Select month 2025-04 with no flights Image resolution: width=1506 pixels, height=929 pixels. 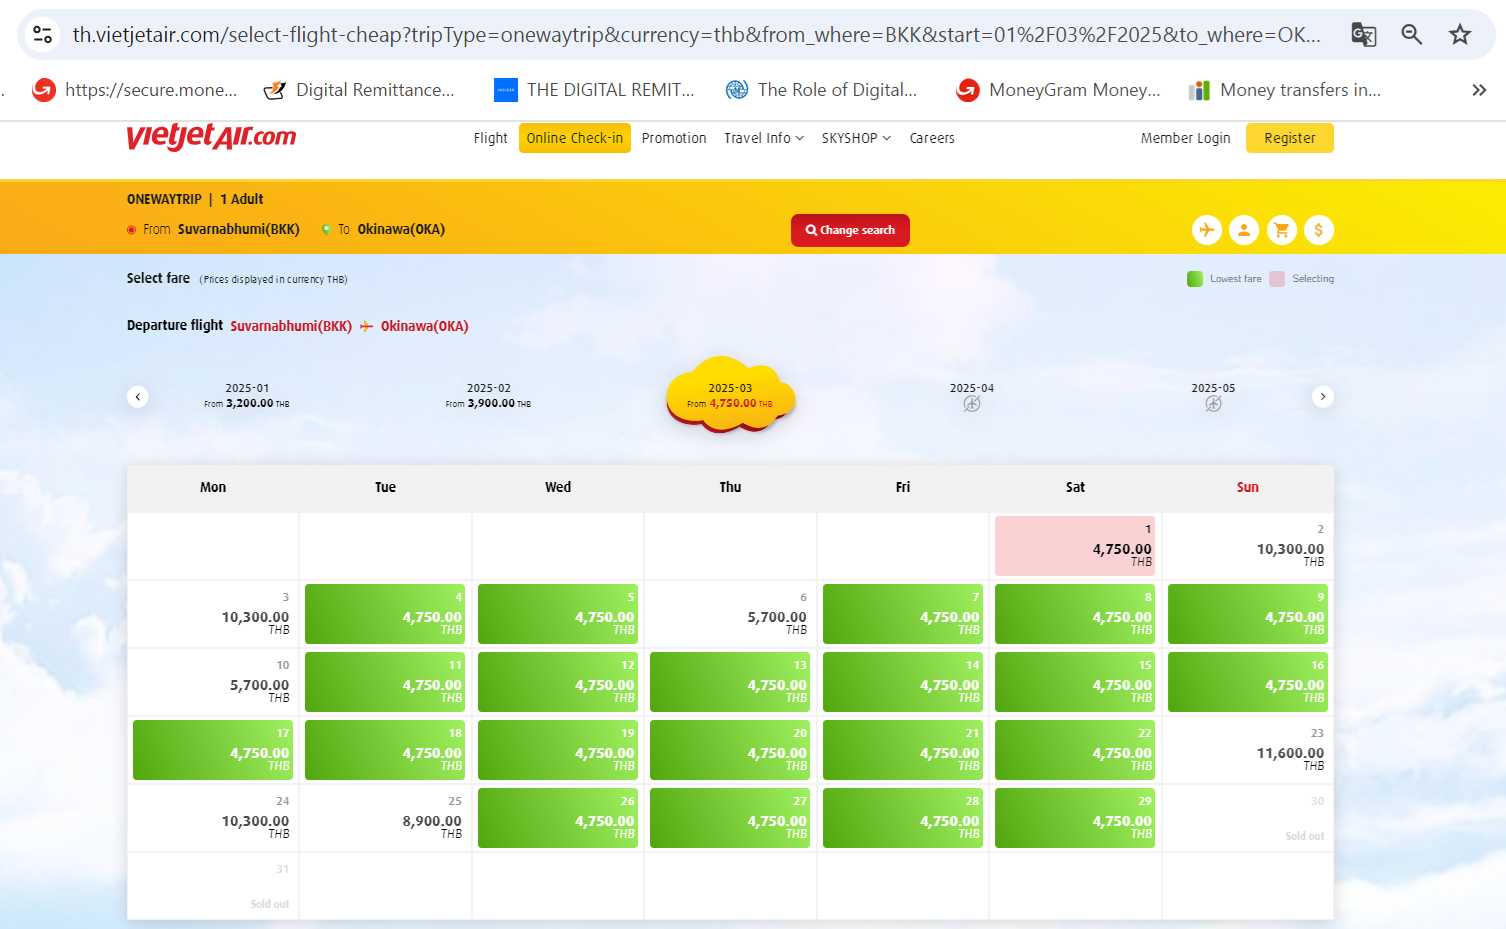coord(972,396)
